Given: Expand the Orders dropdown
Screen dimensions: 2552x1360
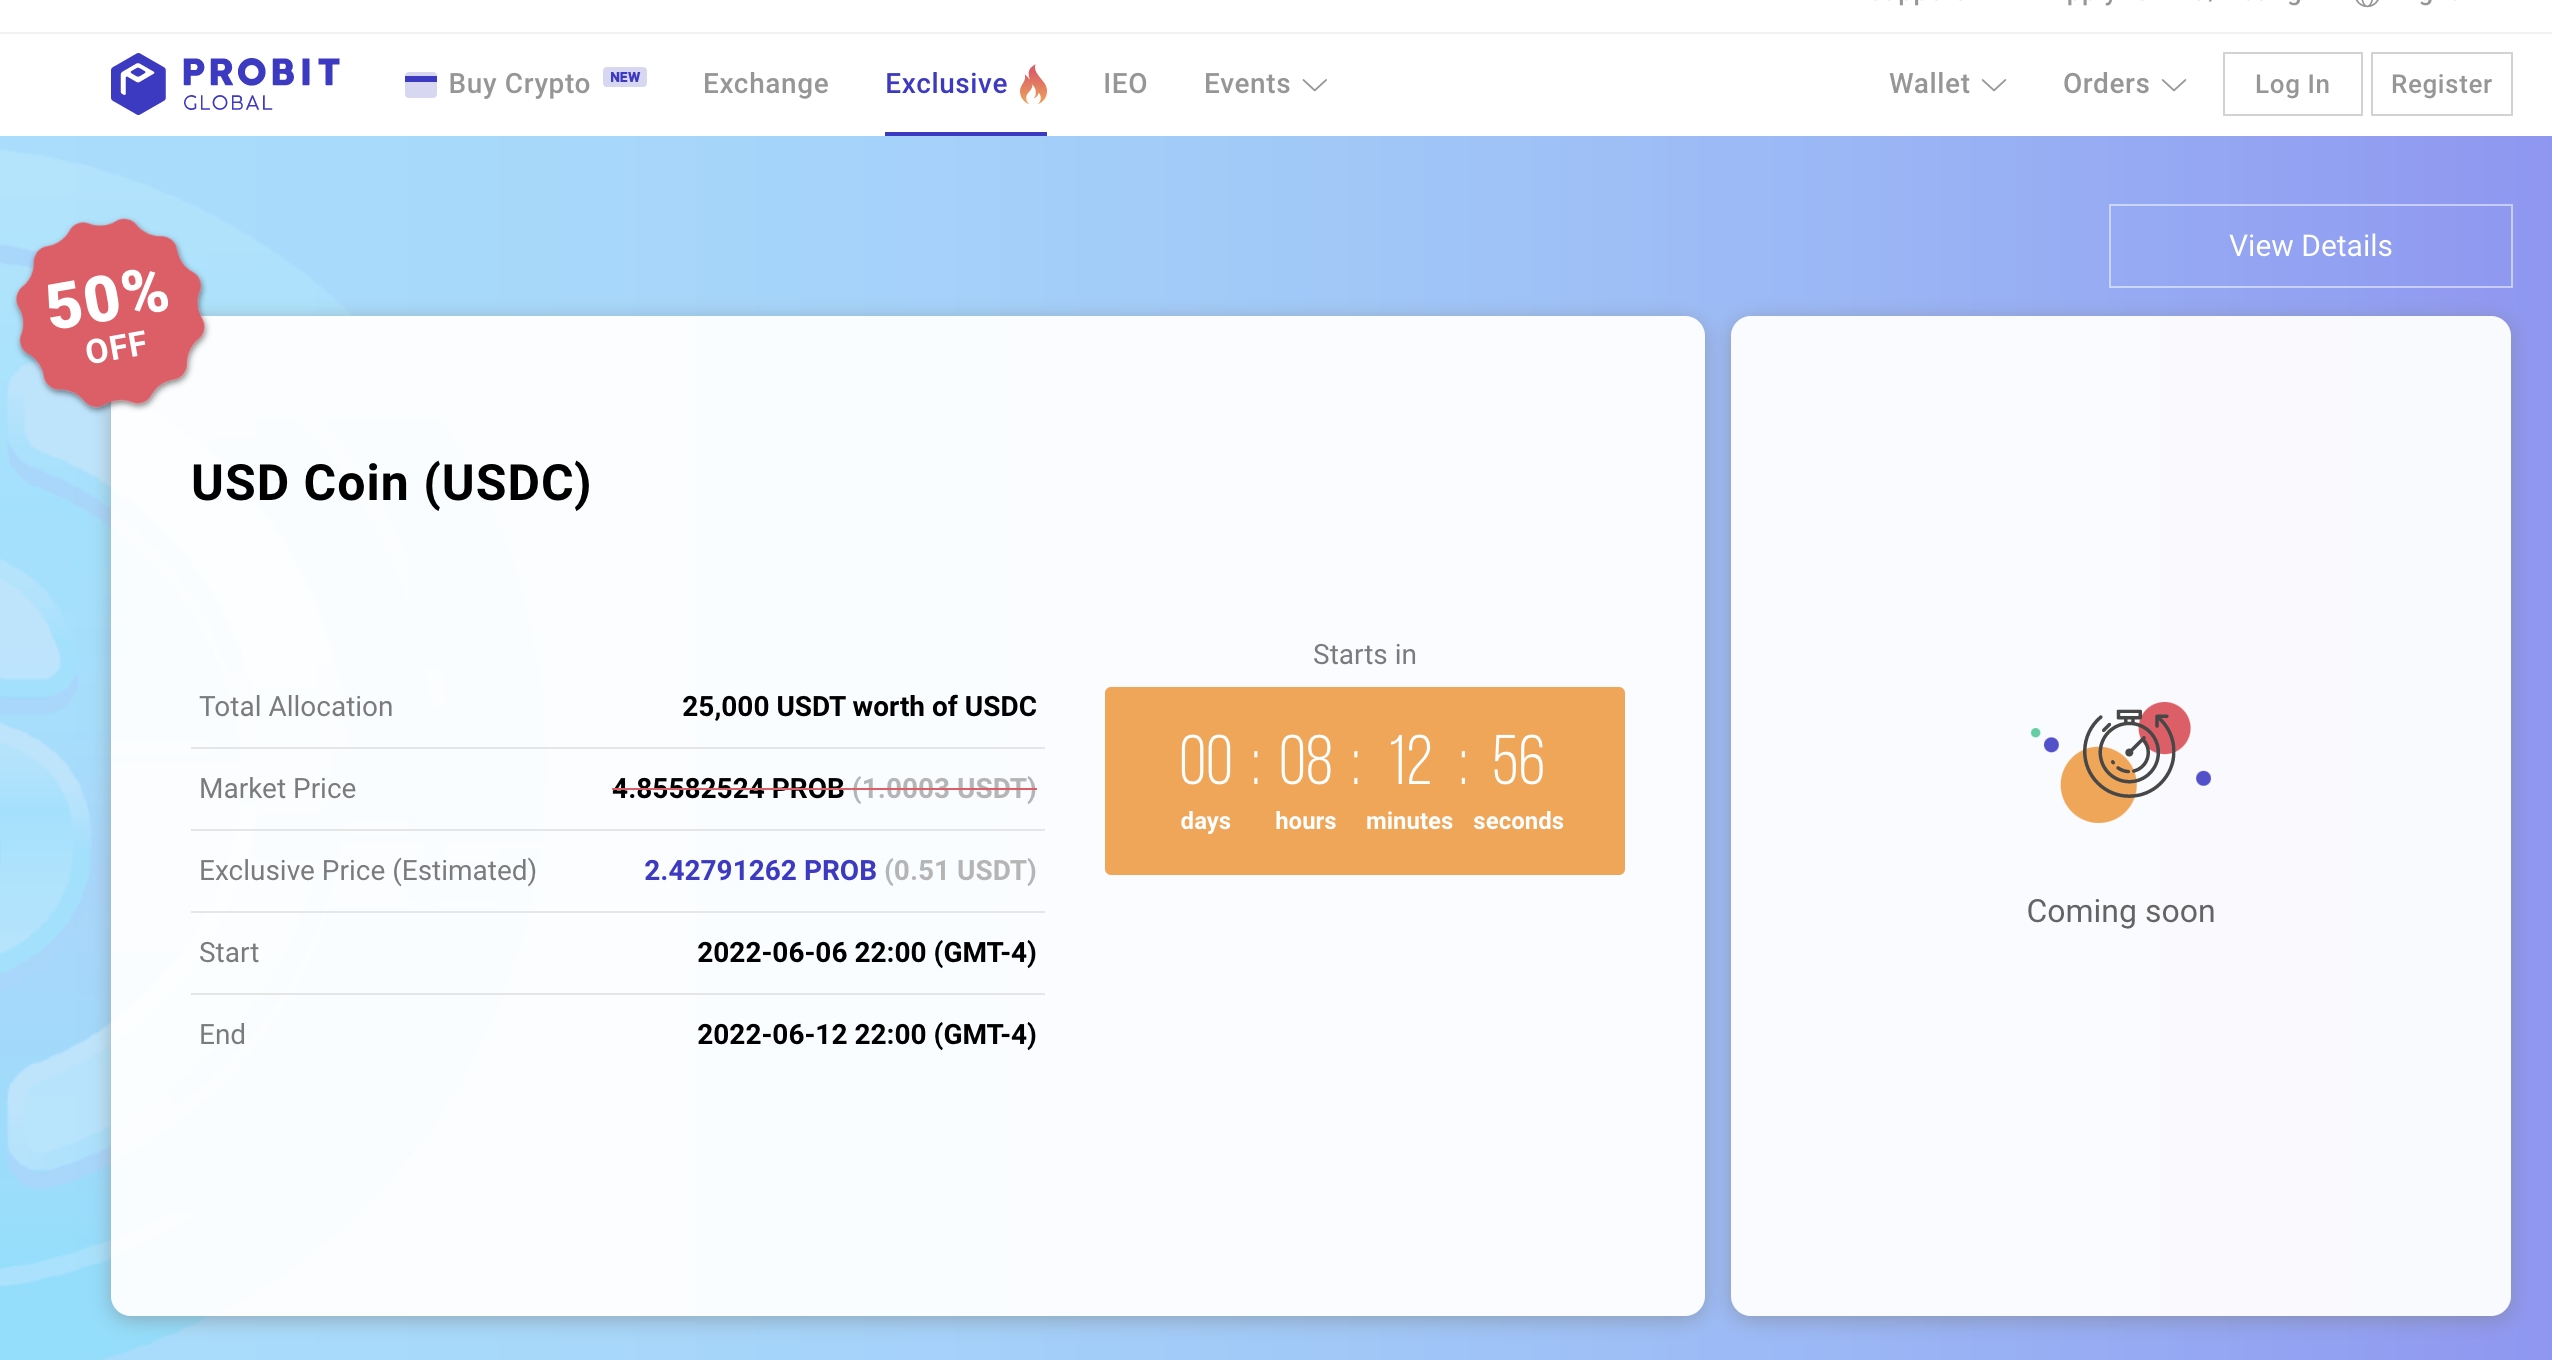Looking at the screenshot, I should (x=2125, y=84).
